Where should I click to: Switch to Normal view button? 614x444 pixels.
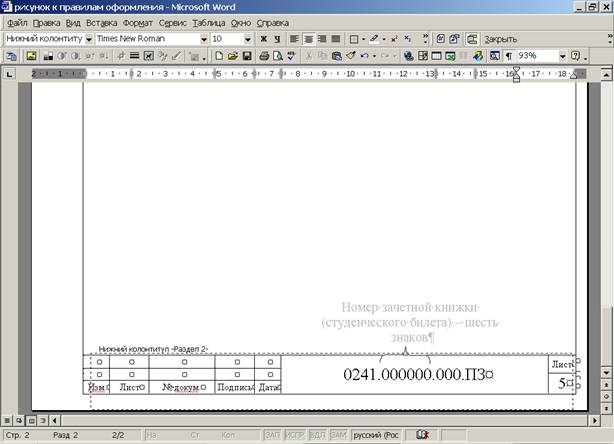point(7,421)
